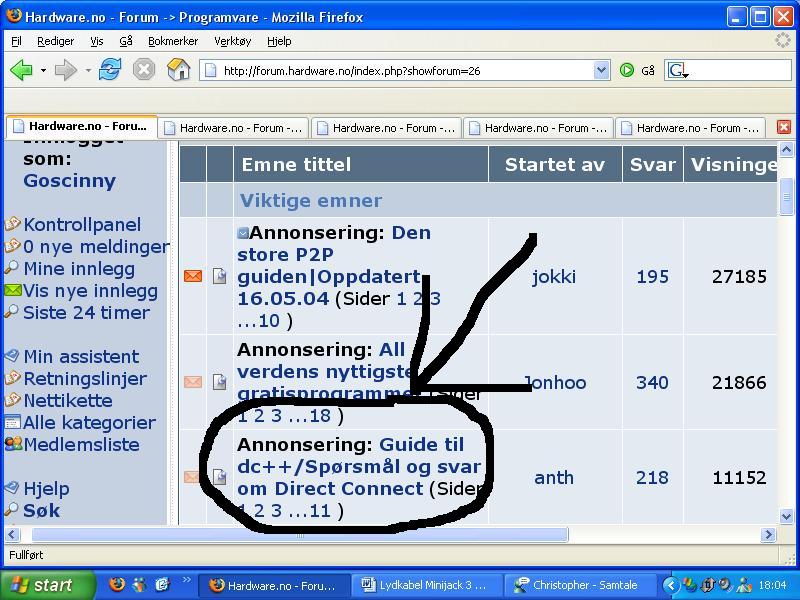The height and width of the screenshot is (600, 800).
Task: Open the back history dropdown arrow
Action: [x=43, y=70]
